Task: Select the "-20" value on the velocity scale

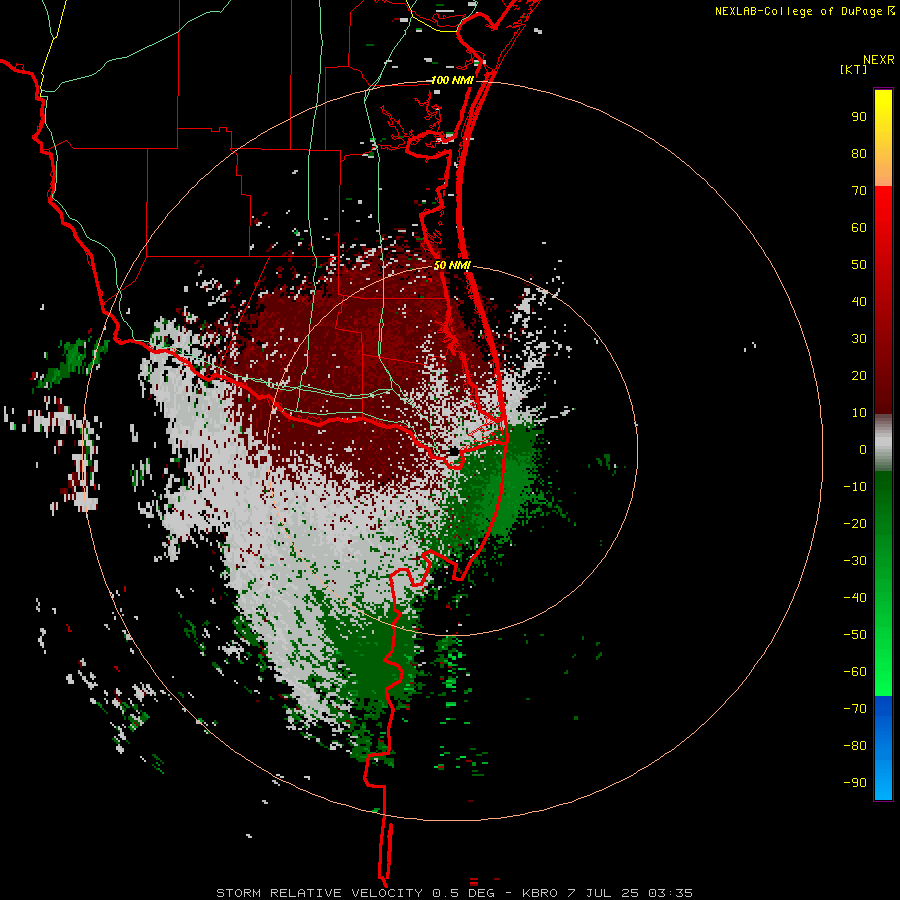Action: point(855,523)
